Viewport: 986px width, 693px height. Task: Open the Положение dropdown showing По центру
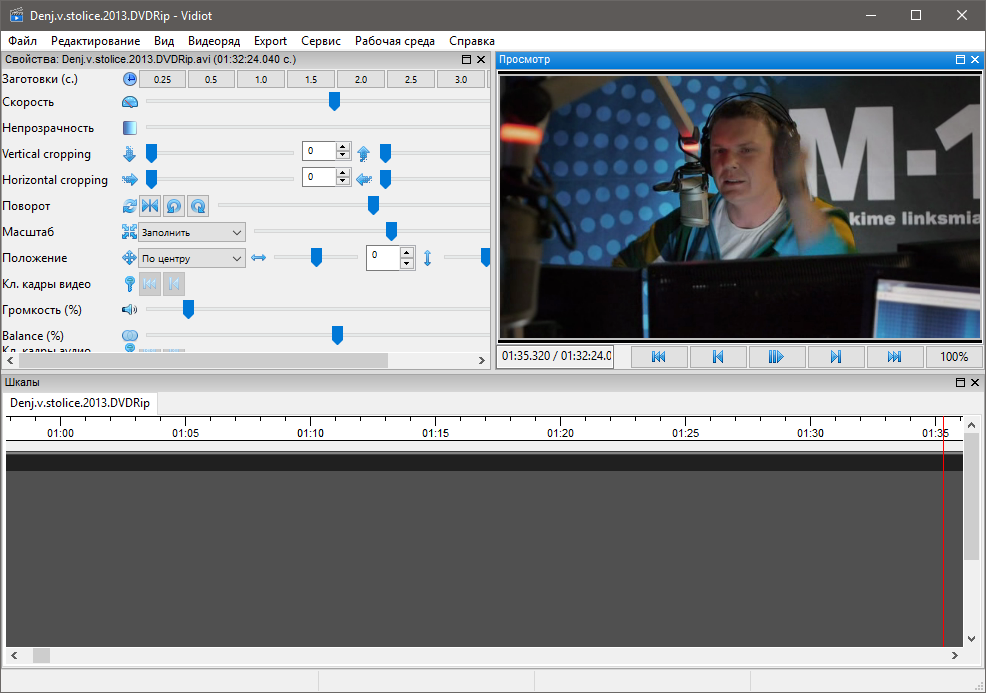coord(192,258)
